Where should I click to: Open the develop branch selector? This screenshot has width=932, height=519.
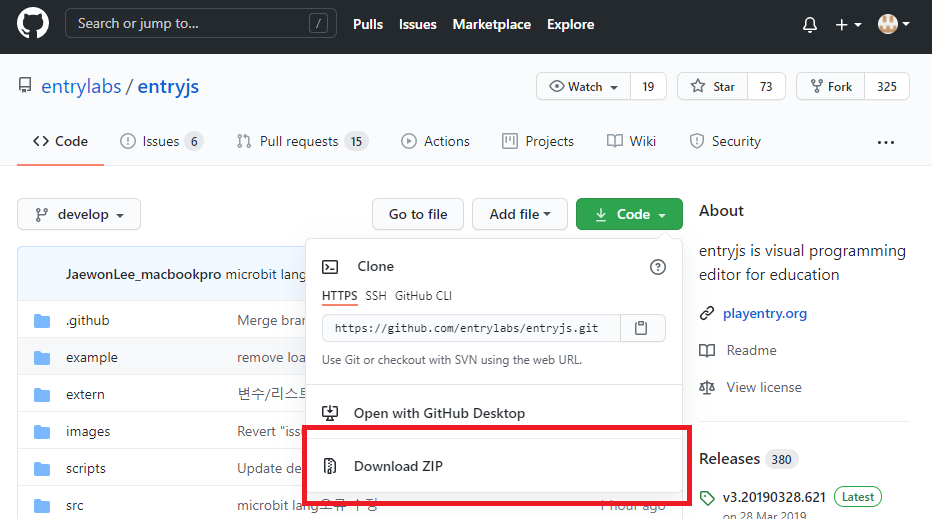coord(79,214)
